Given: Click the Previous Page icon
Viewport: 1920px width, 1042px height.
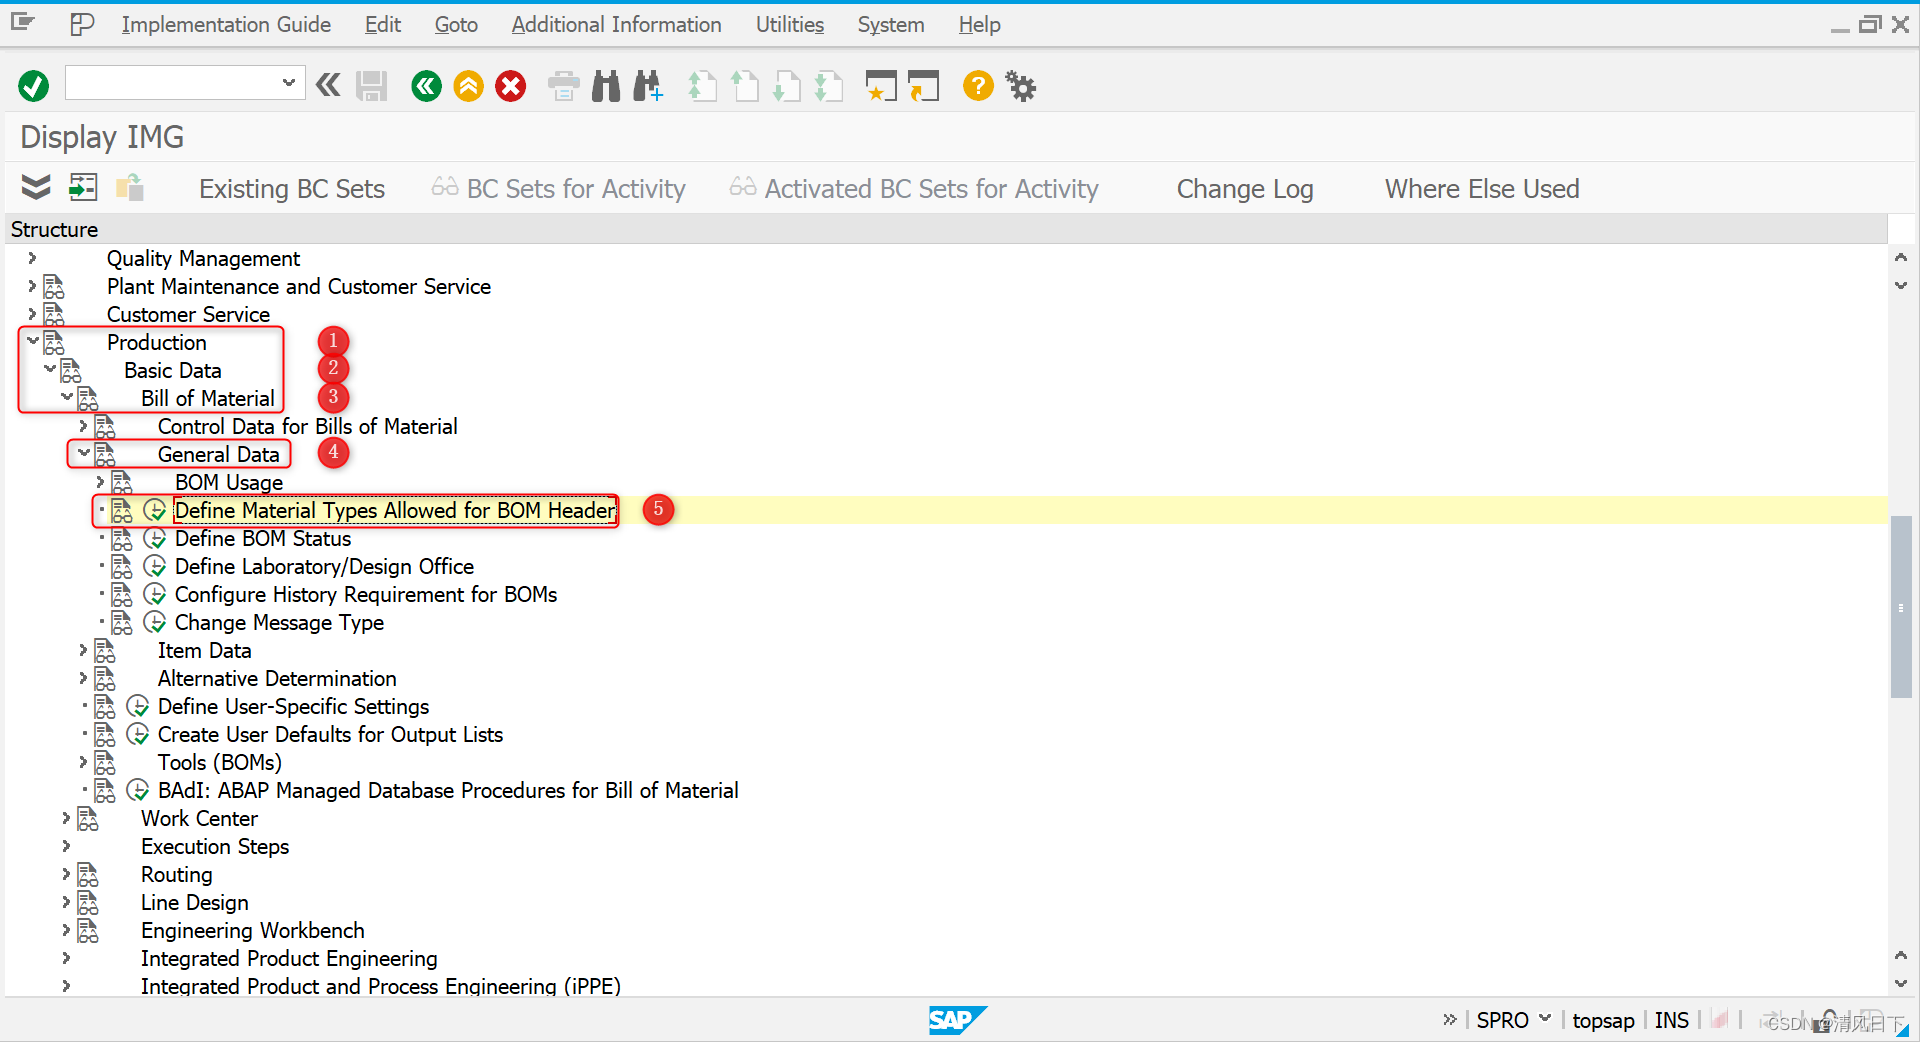Looking at the screenshot, I should [744, 86].
